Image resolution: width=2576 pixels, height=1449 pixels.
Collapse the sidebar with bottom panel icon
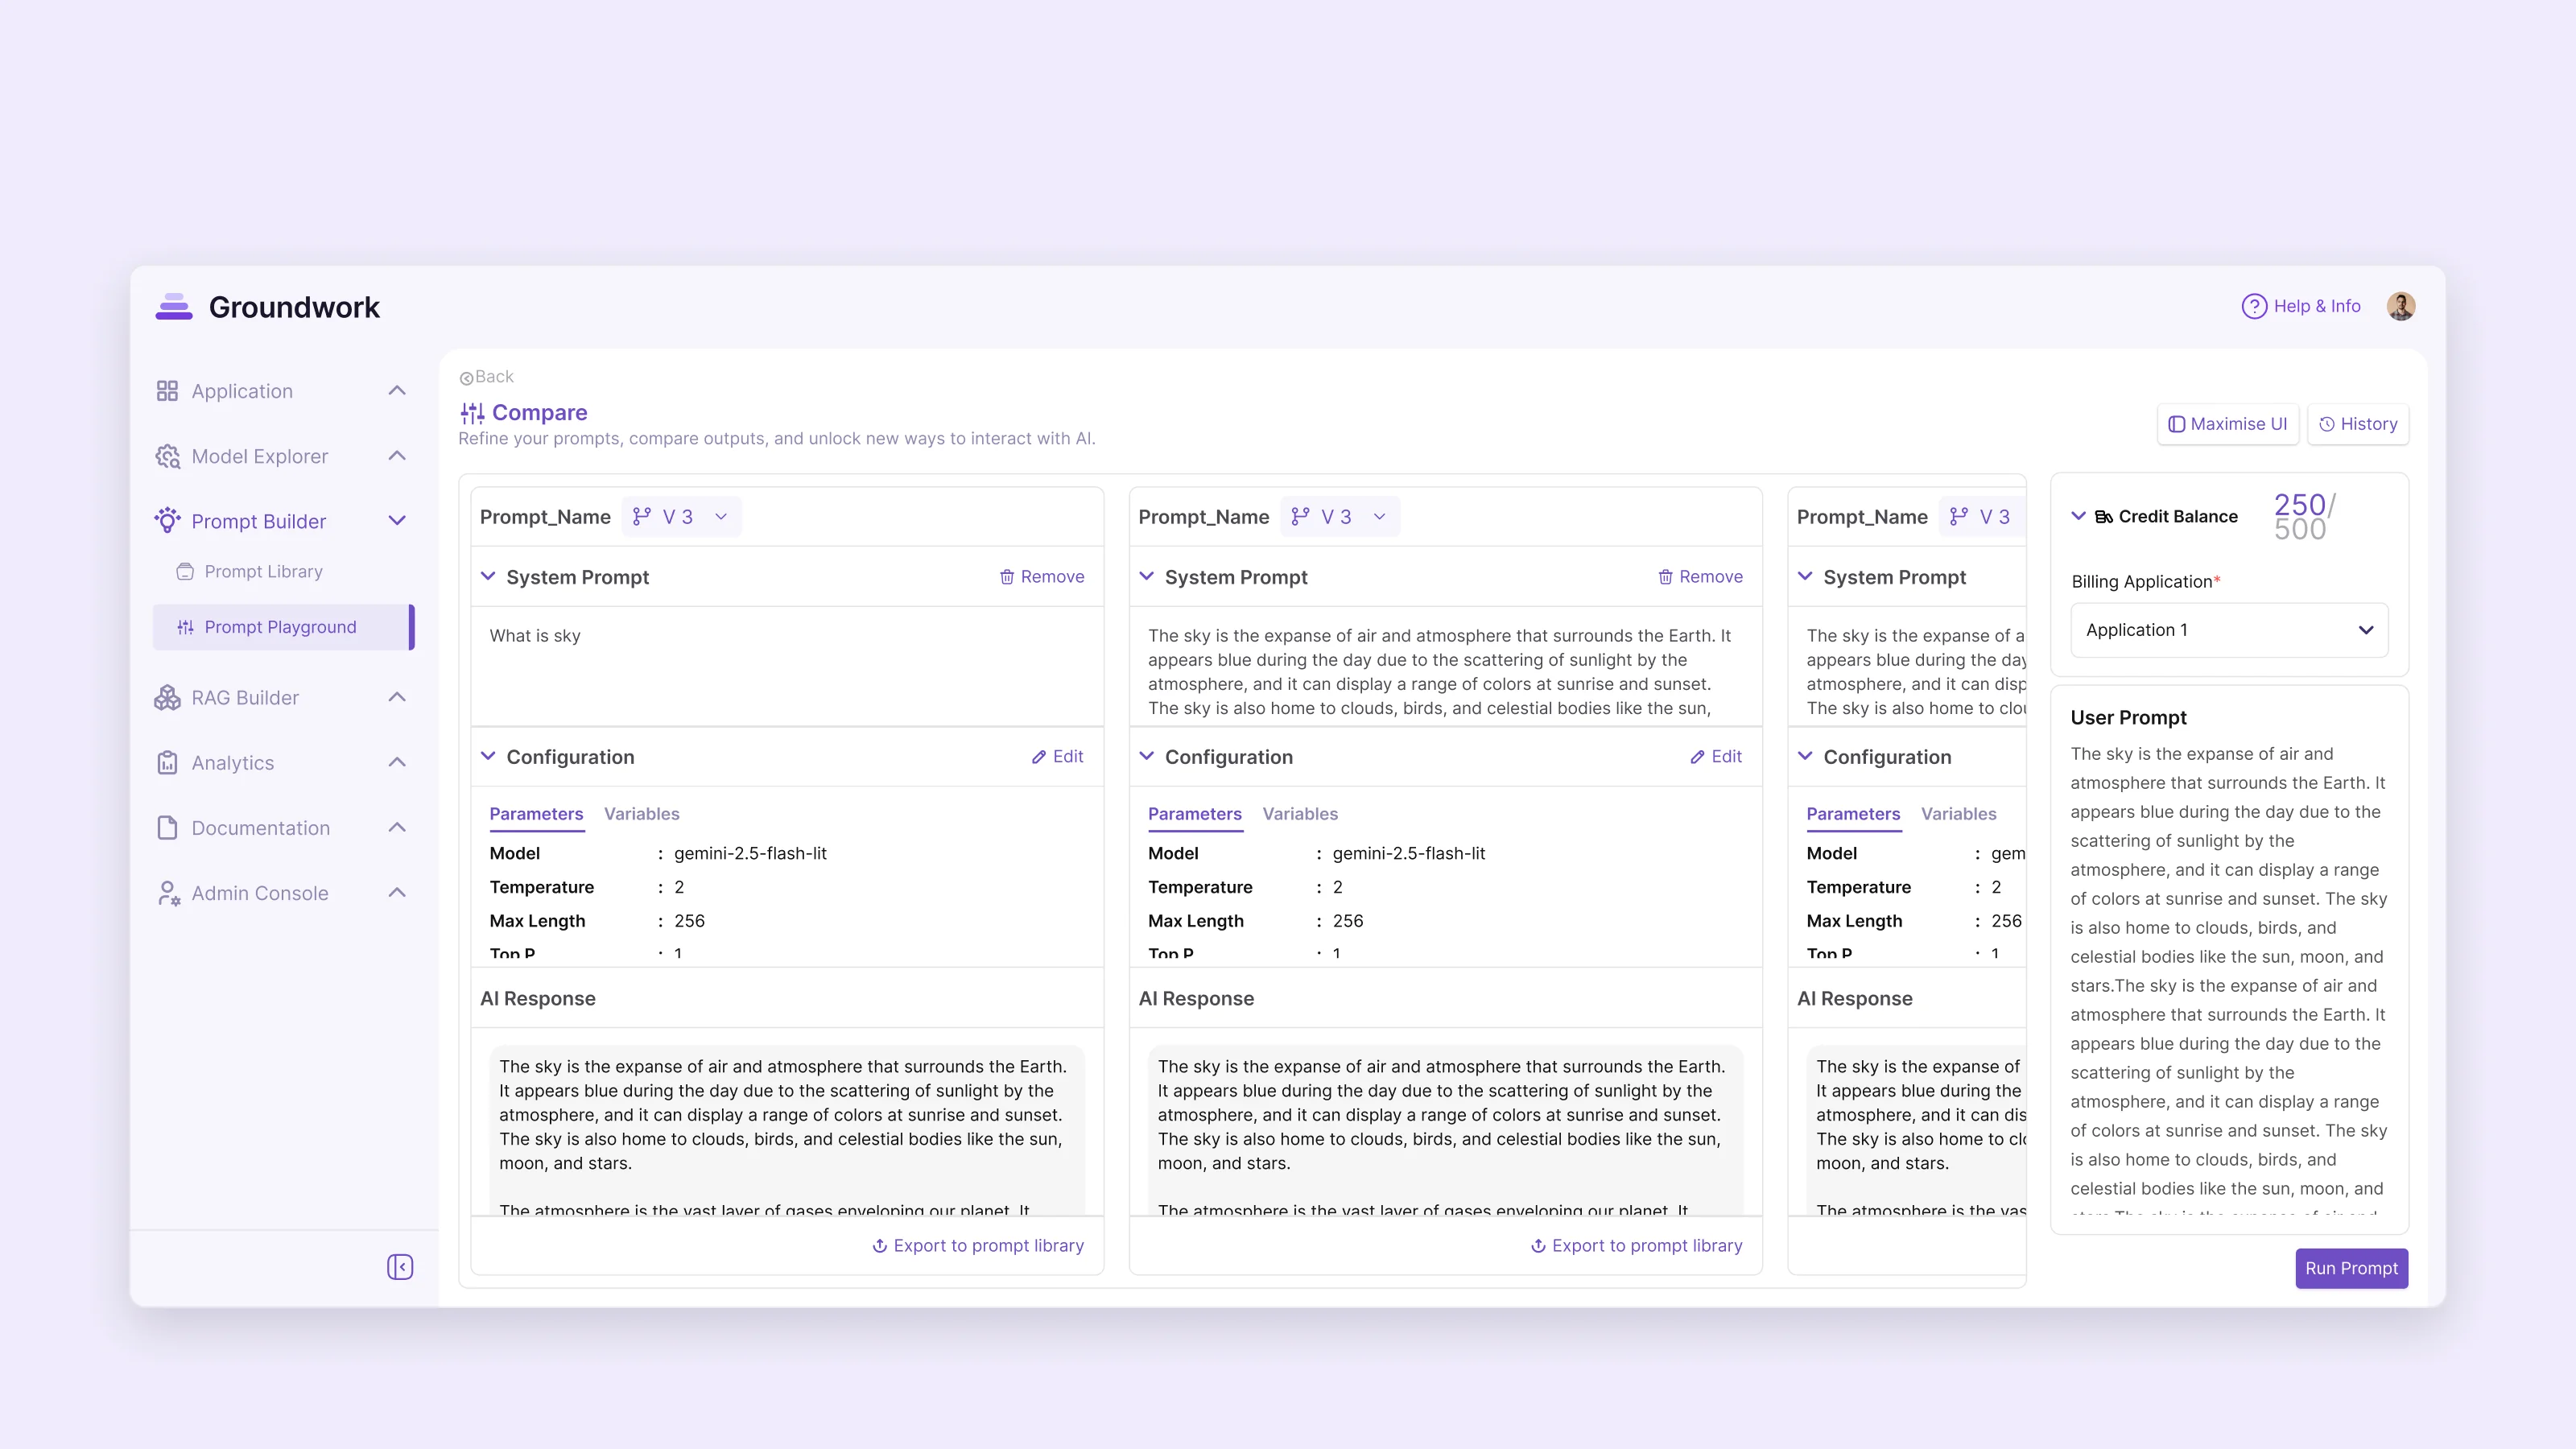click(x=400, y=1267)
